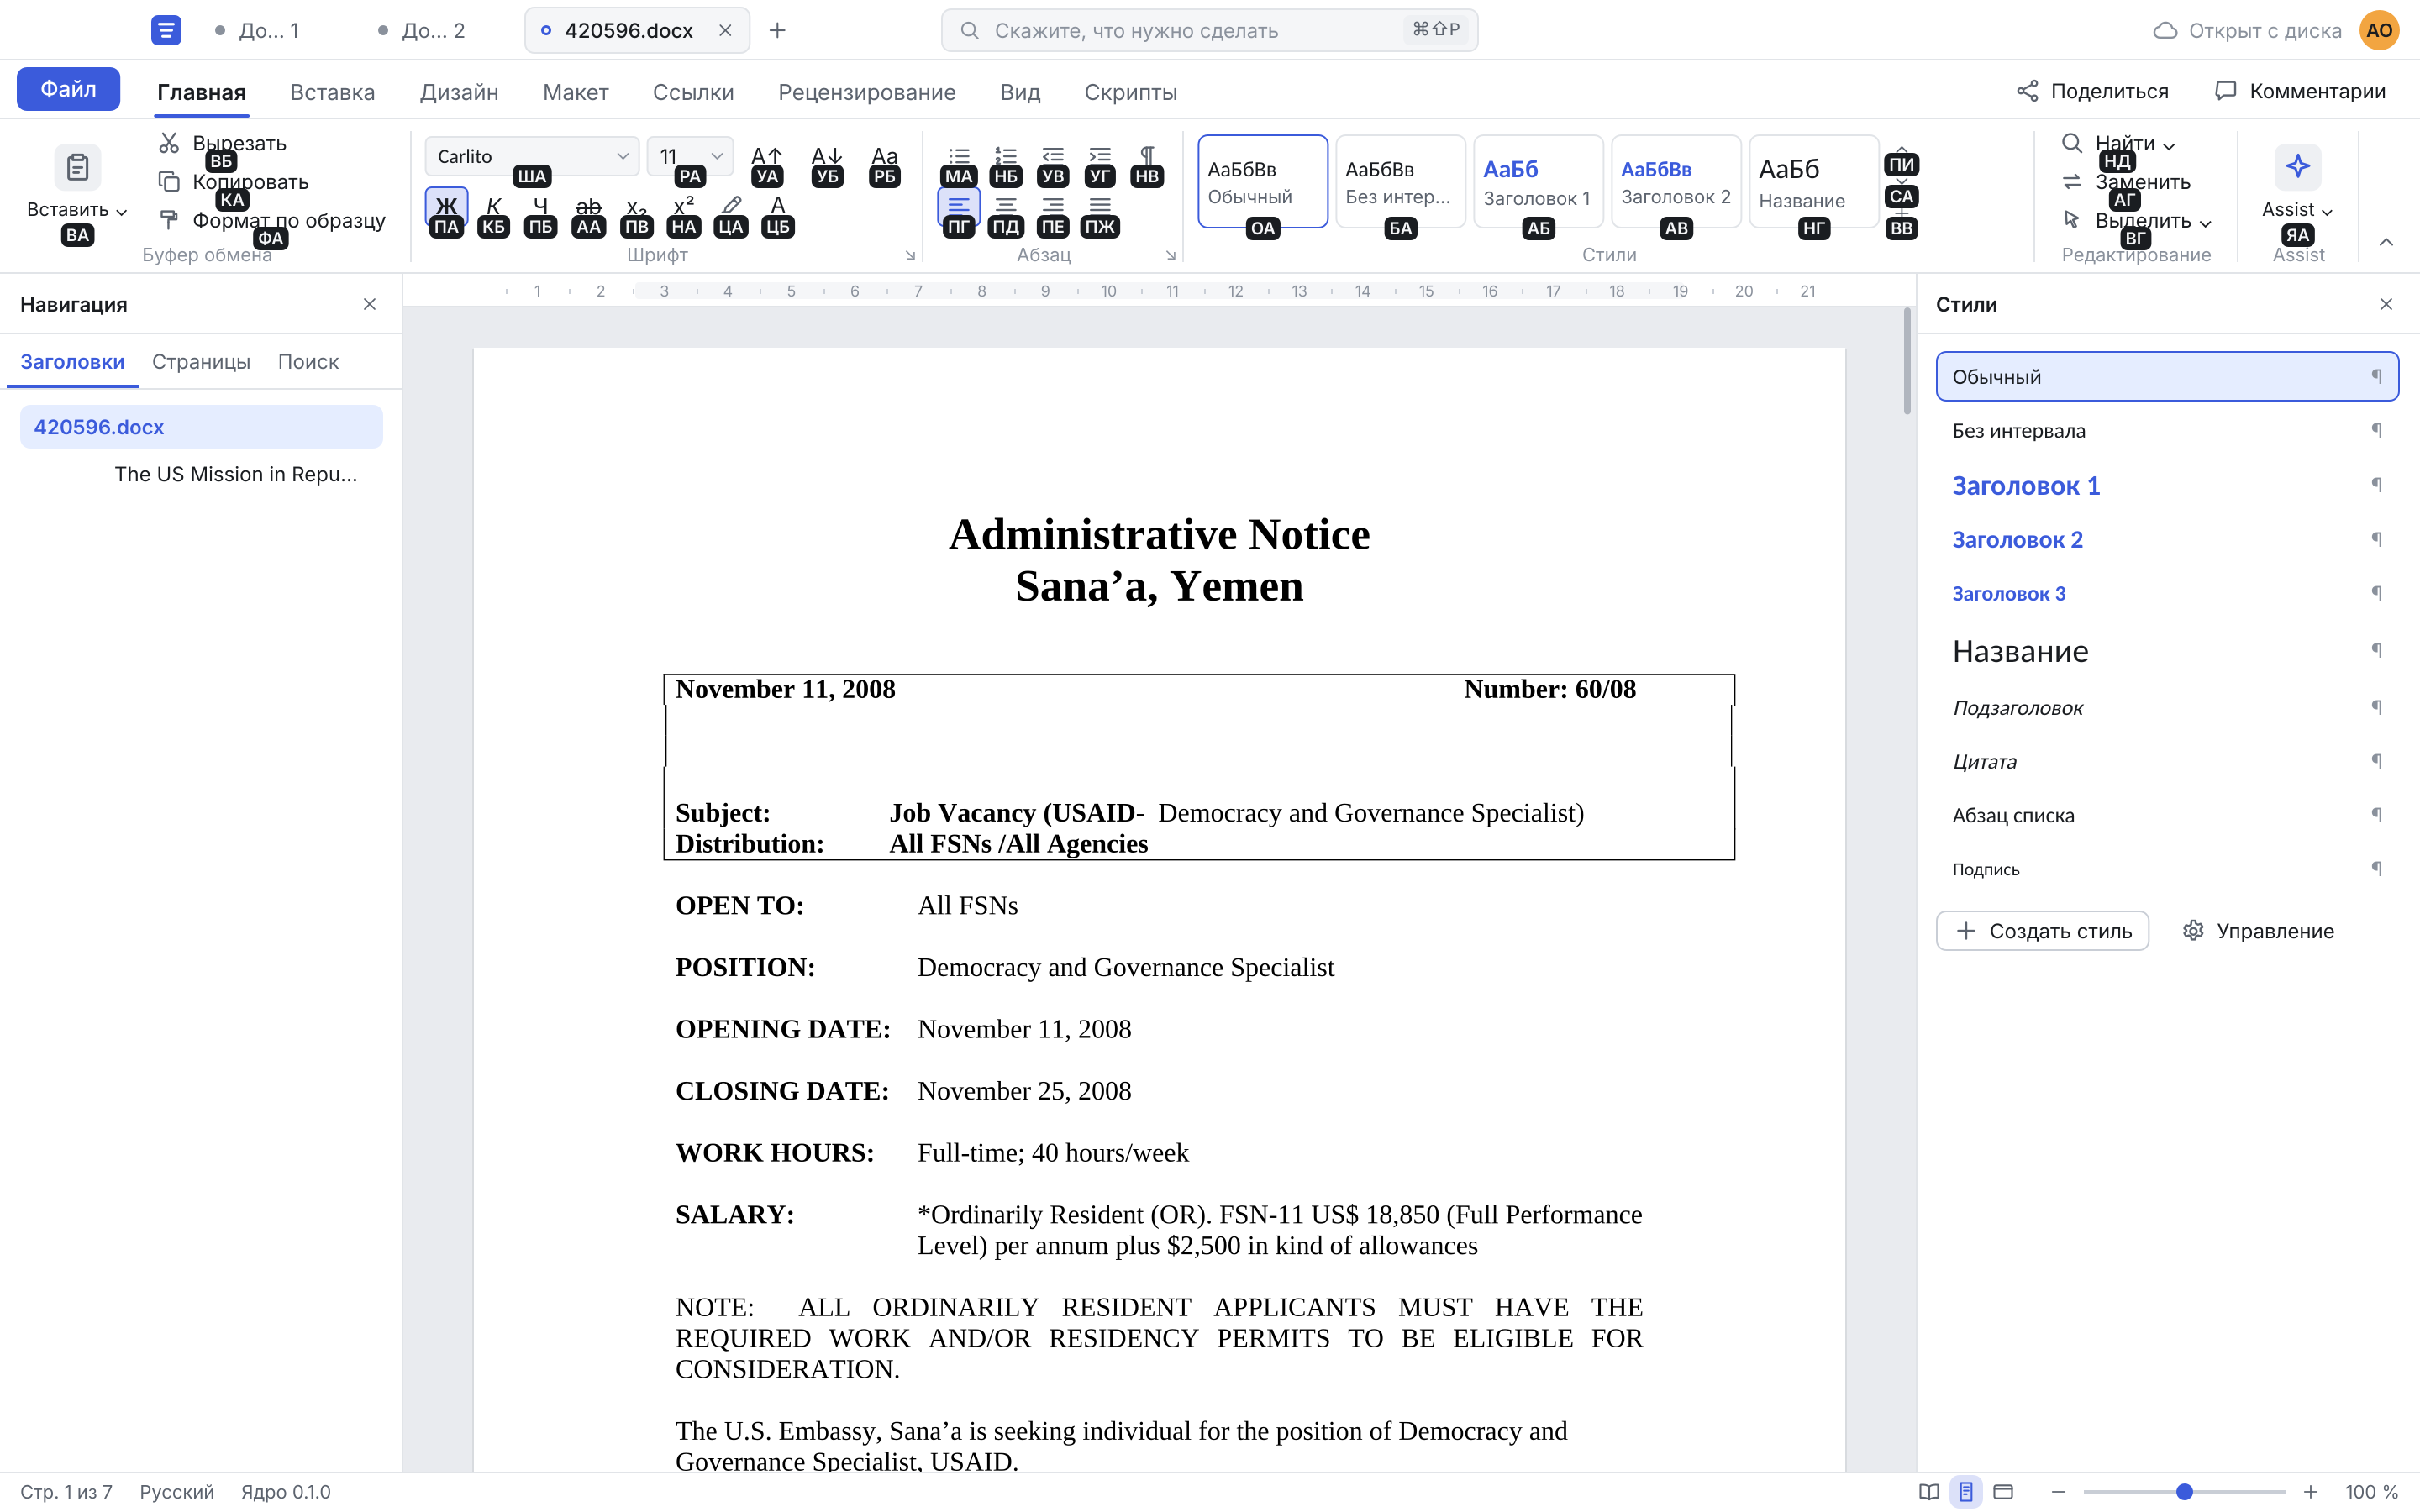Viewport: 2420px width, 1512px height.
Task: Decrease paragraph indent
Action: [x=1053, y=156]
